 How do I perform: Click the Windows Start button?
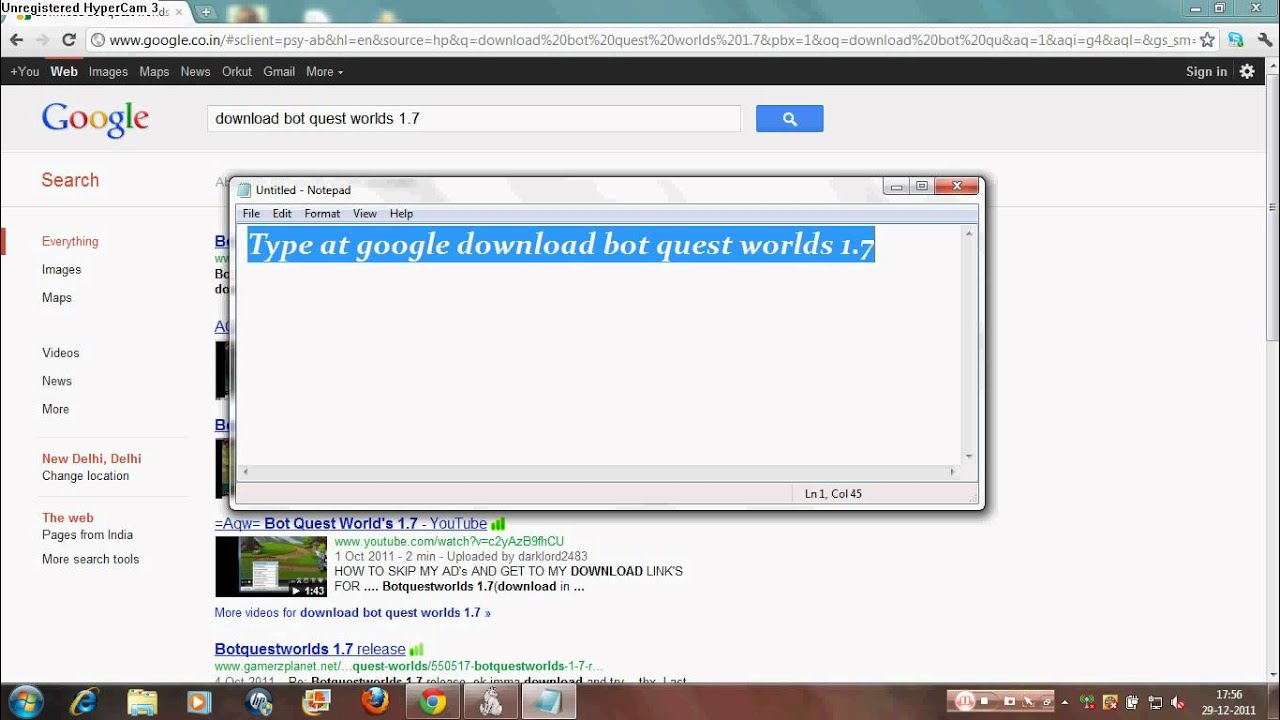(x=25, y=701)
